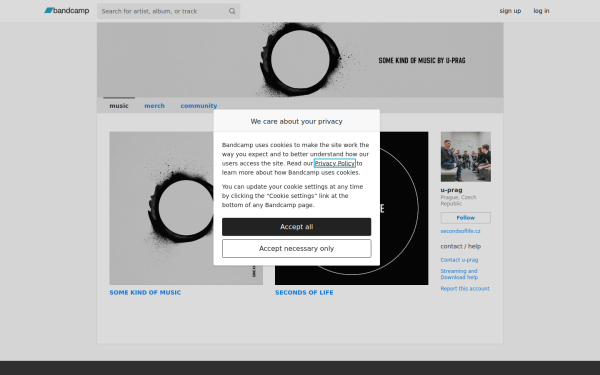Select the music tab
This screenshot has width=600, height=375.
coord(119,106)
